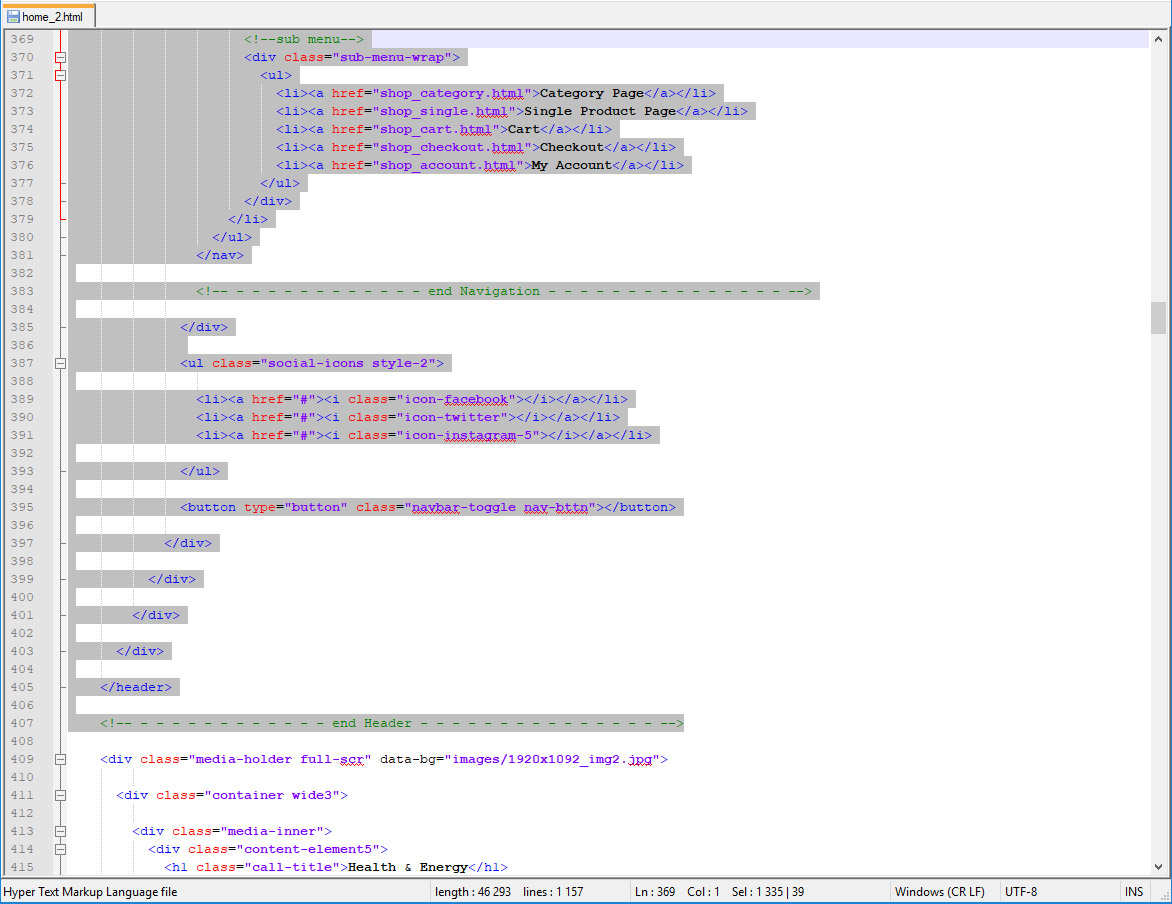Fold the content-element5 div at line 414
1172x904 pixels.
coord(60,849)
